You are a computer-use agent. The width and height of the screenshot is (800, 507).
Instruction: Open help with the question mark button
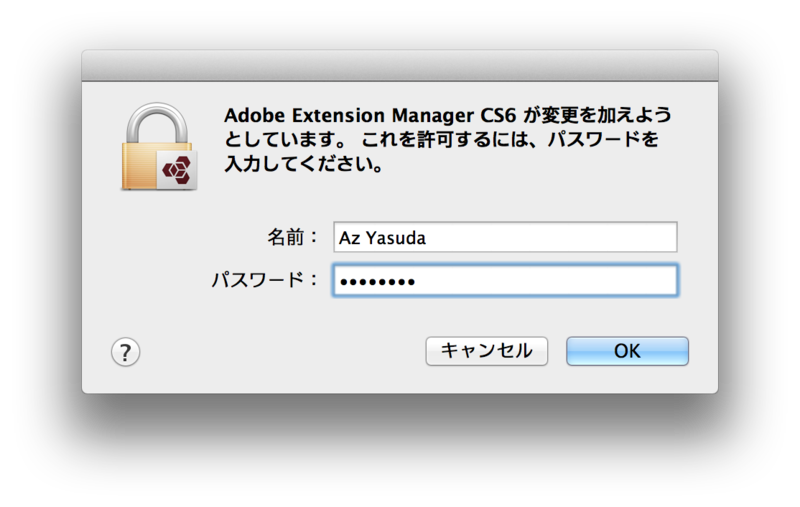click(x=126, y=352)
